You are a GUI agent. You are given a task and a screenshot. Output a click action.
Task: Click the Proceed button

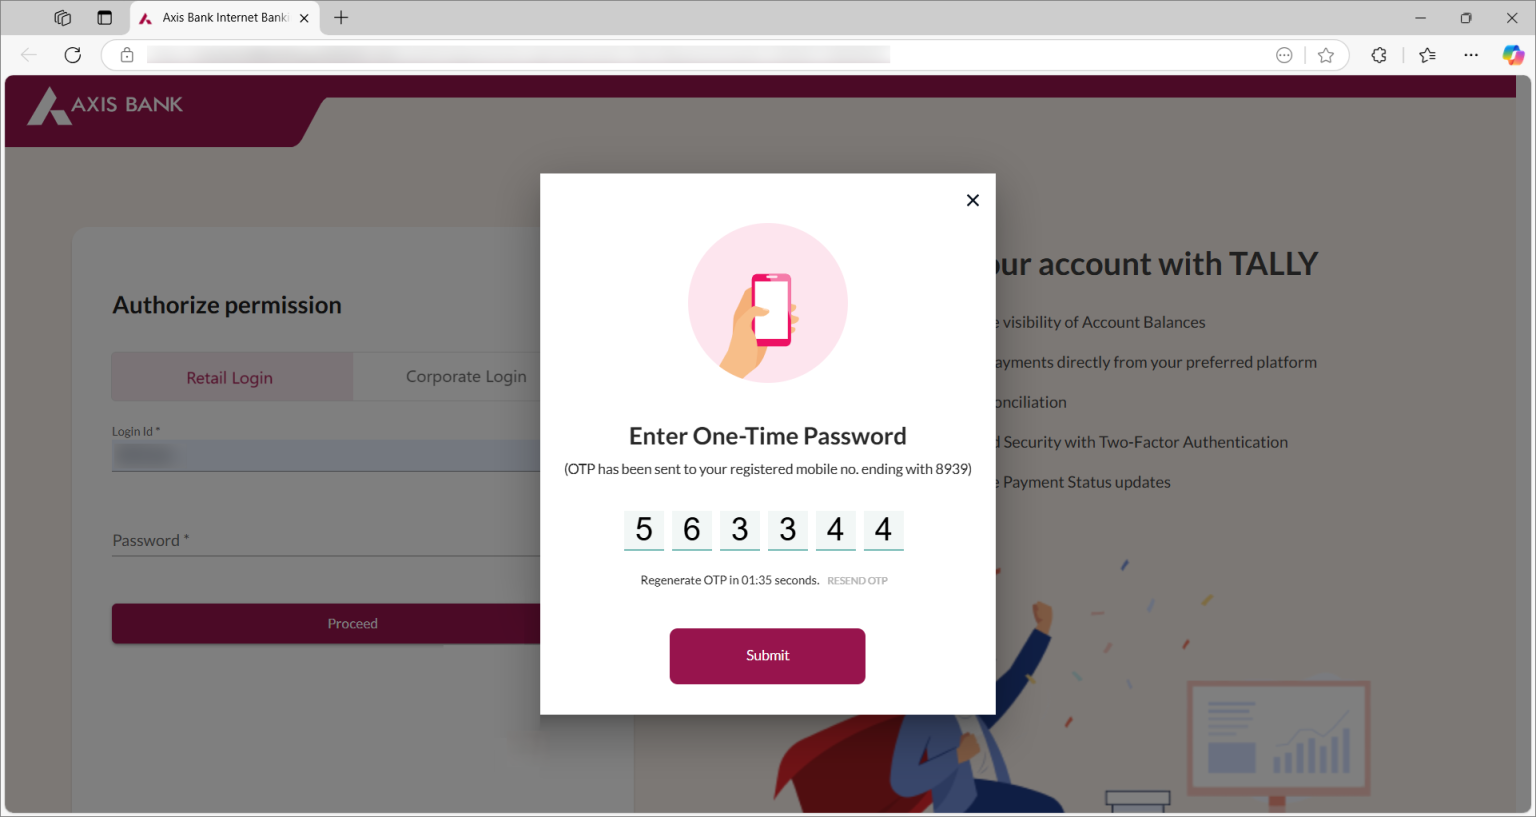click(352, 623)
